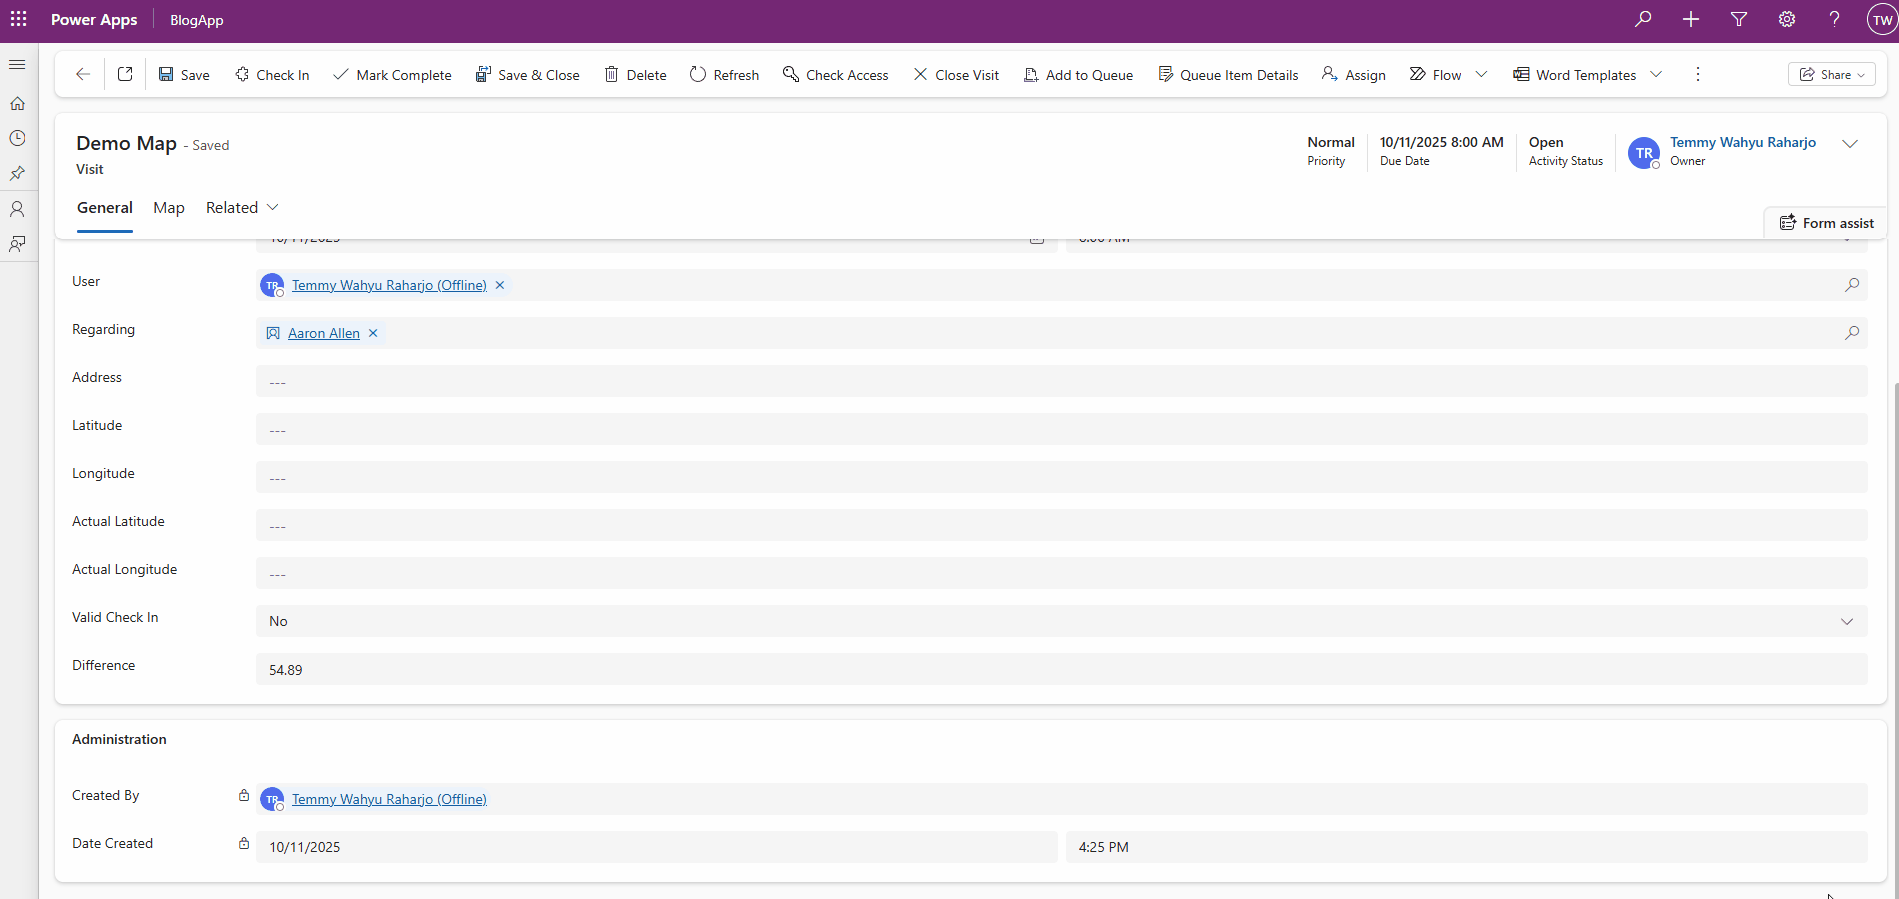Image resolution: width=1899 pixels, height=899 pixels.
Task: Click the Power Apps title
Action: click(x=94, y=20)
